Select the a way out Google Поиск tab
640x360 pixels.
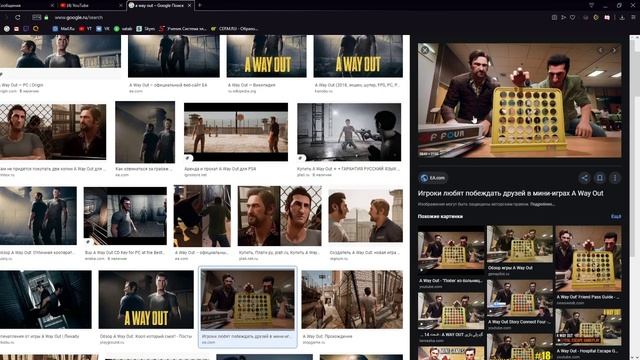[x=160, y=5]
